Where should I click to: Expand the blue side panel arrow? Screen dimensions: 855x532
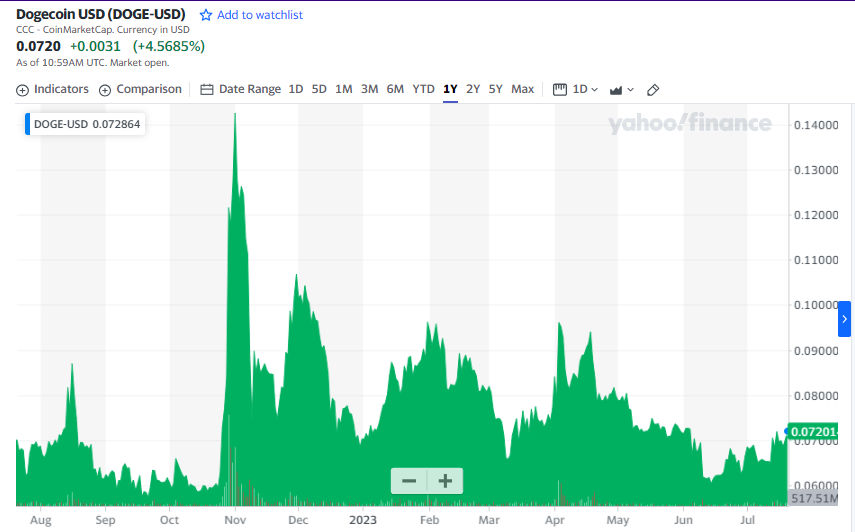844,319
